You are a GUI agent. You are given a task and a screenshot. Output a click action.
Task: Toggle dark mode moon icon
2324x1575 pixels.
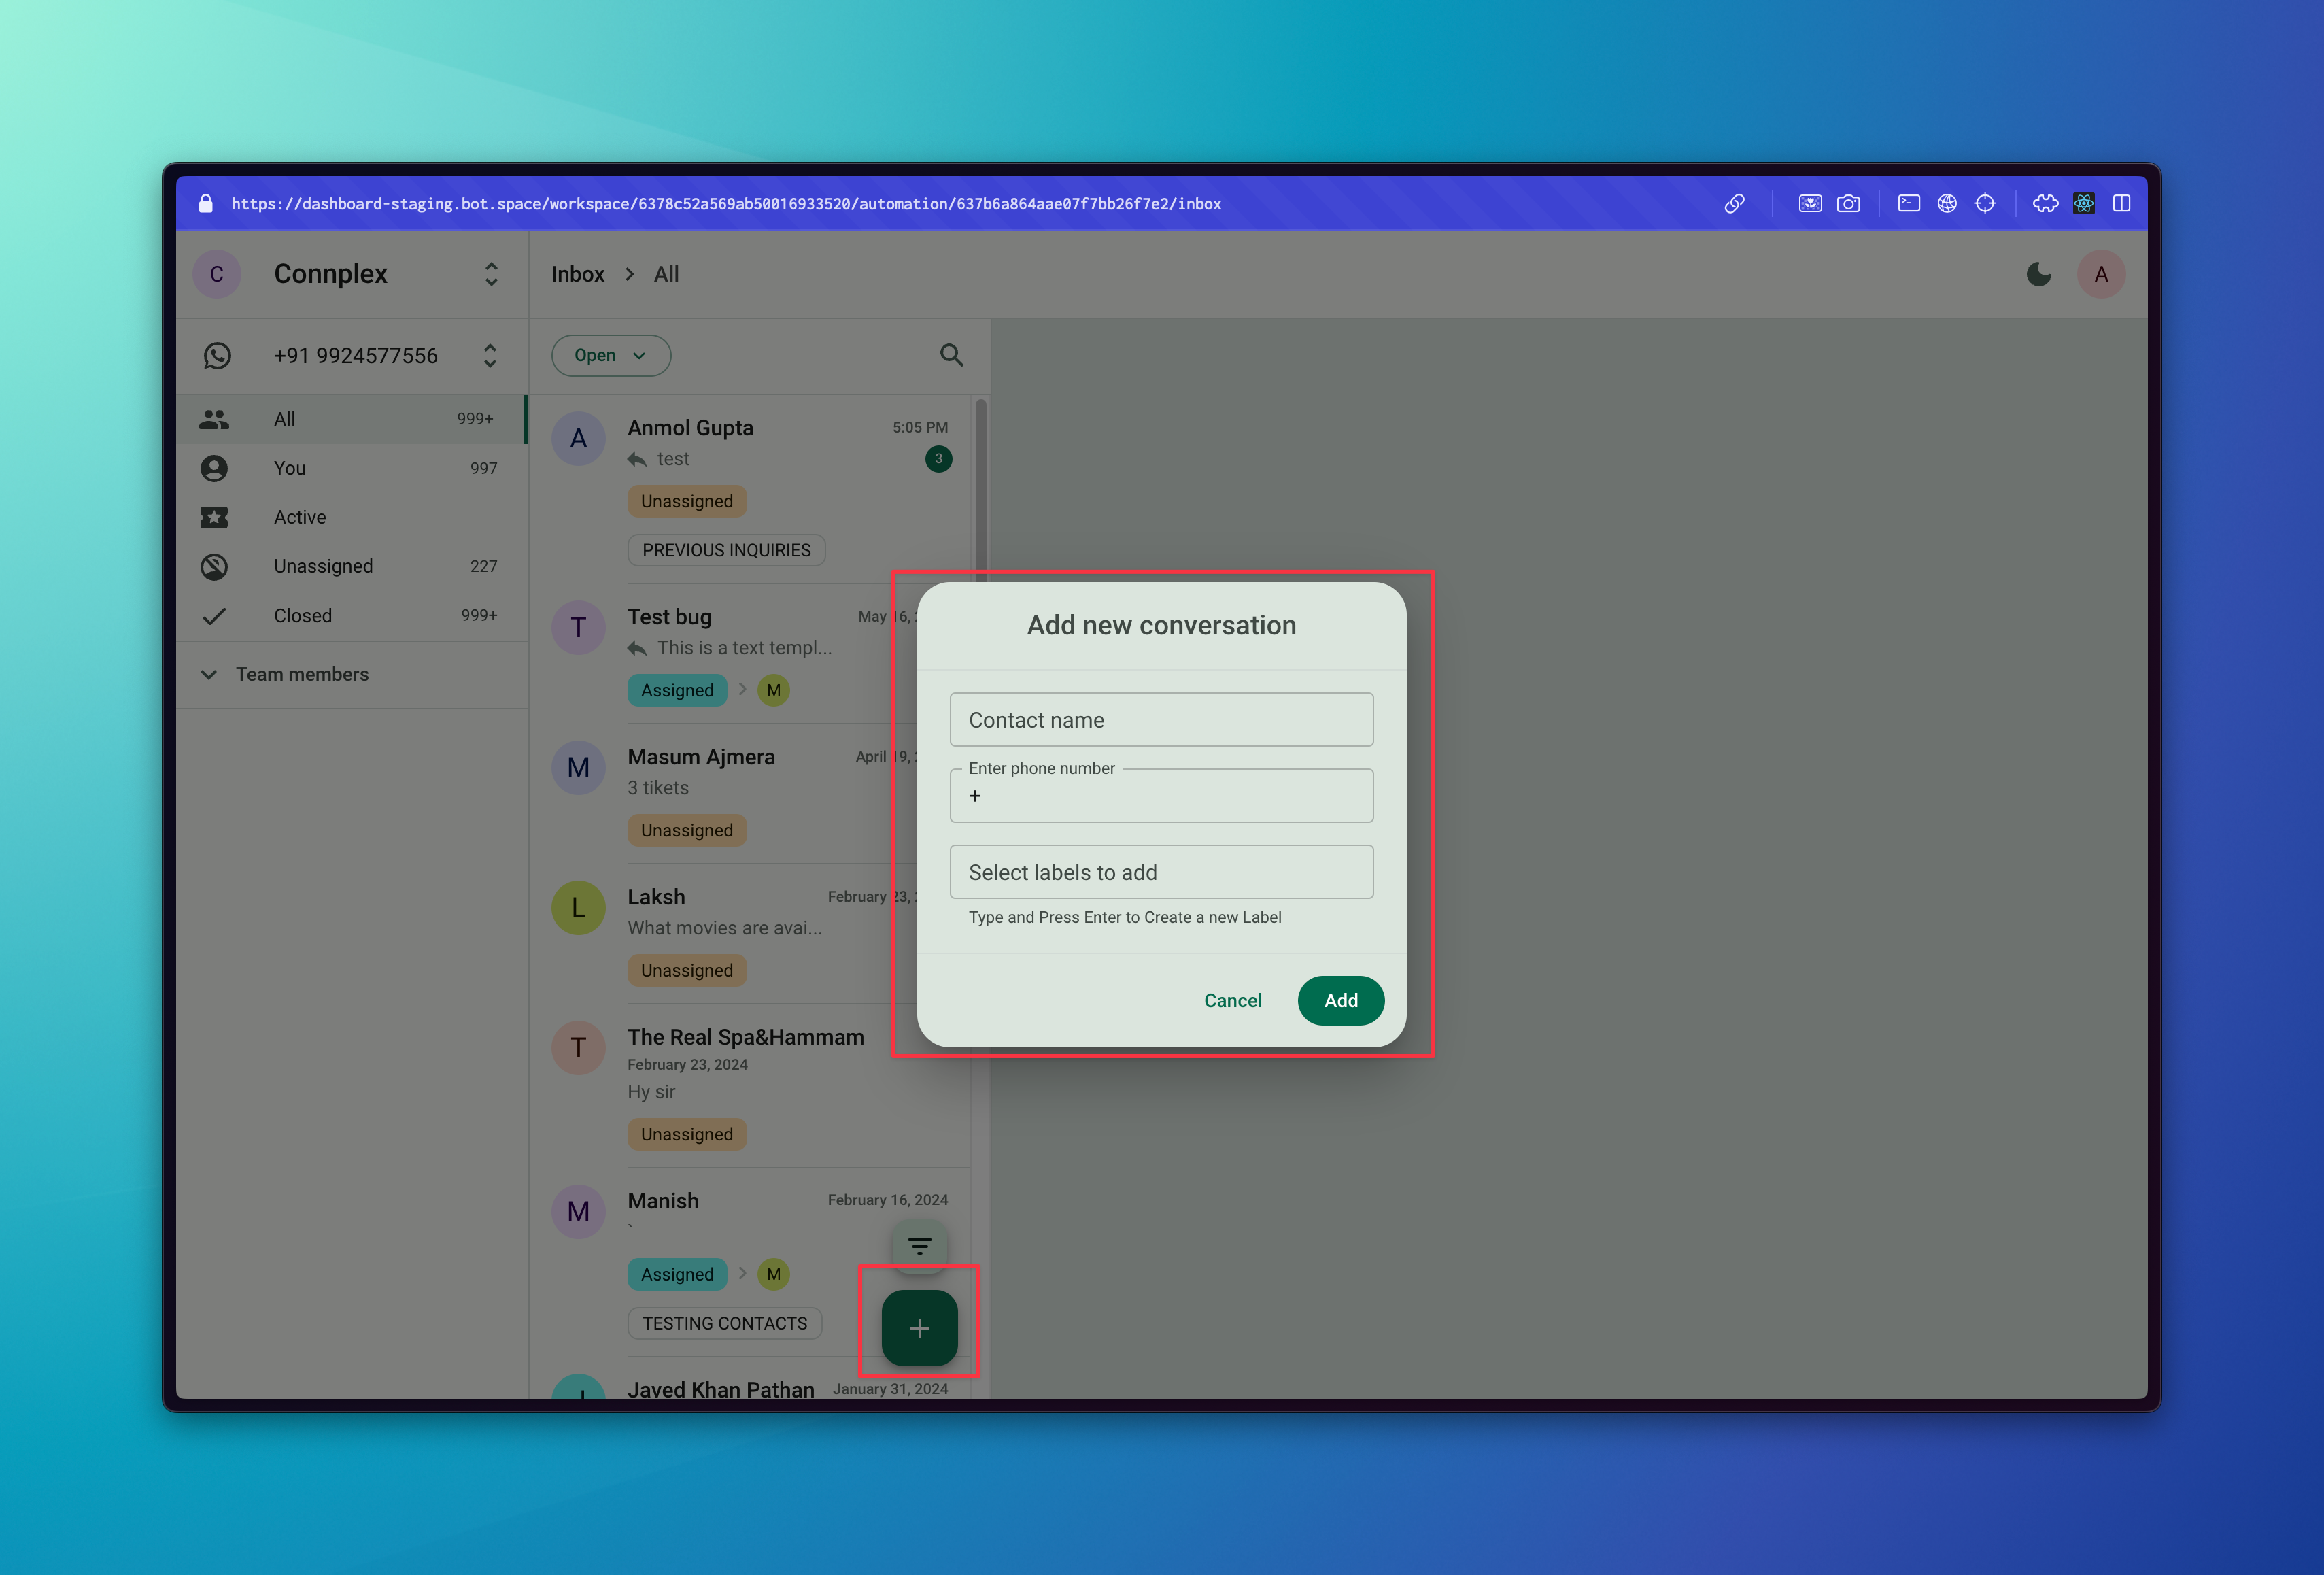pyautogui.click(x=2038, y=274)
